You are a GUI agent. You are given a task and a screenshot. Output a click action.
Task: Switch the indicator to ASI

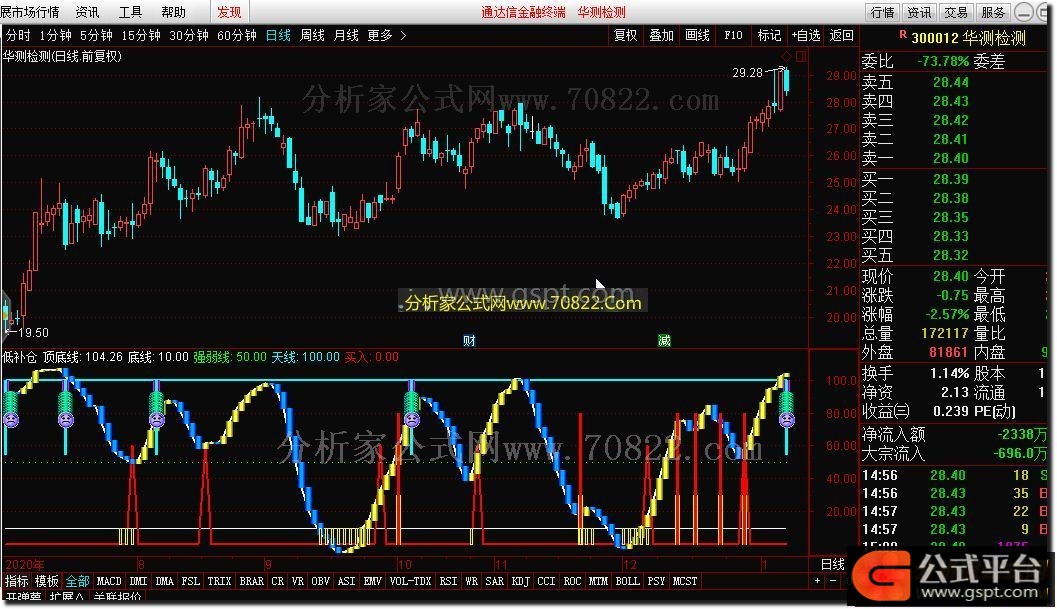[x=346, y=581]
